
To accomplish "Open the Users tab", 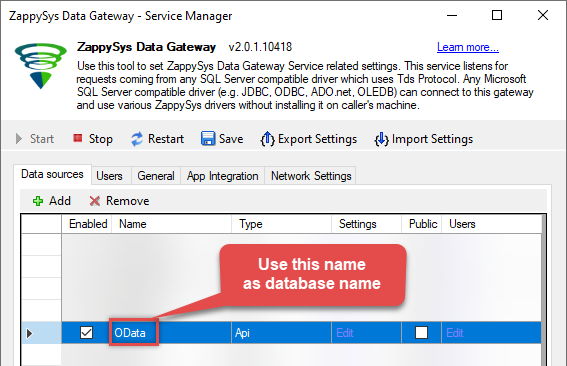I will click(109, 176).
